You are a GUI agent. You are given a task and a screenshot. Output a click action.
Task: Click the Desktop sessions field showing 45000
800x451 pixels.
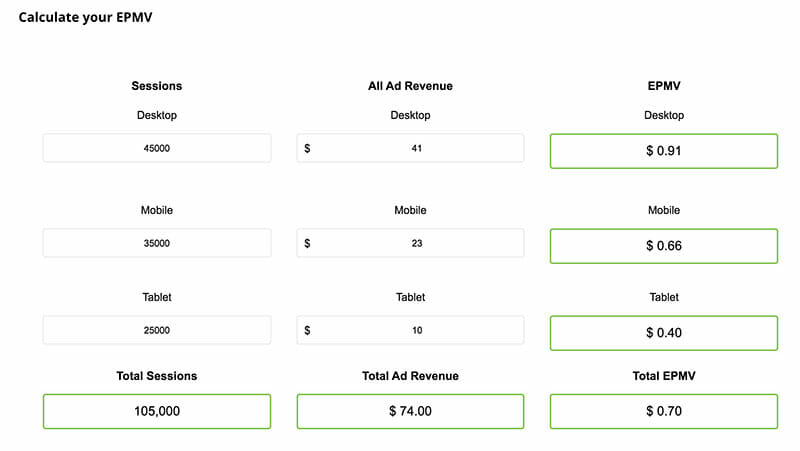coord(156,148)
